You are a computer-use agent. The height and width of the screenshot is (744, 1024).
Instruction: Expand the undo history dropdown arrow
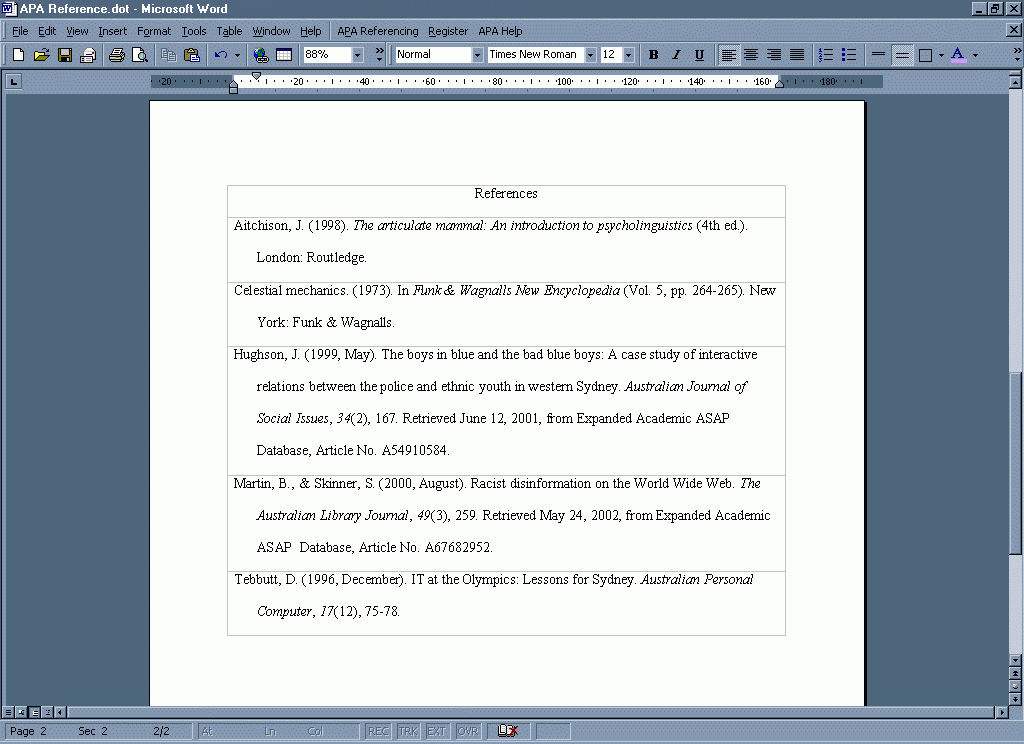(x=237, y=56)
